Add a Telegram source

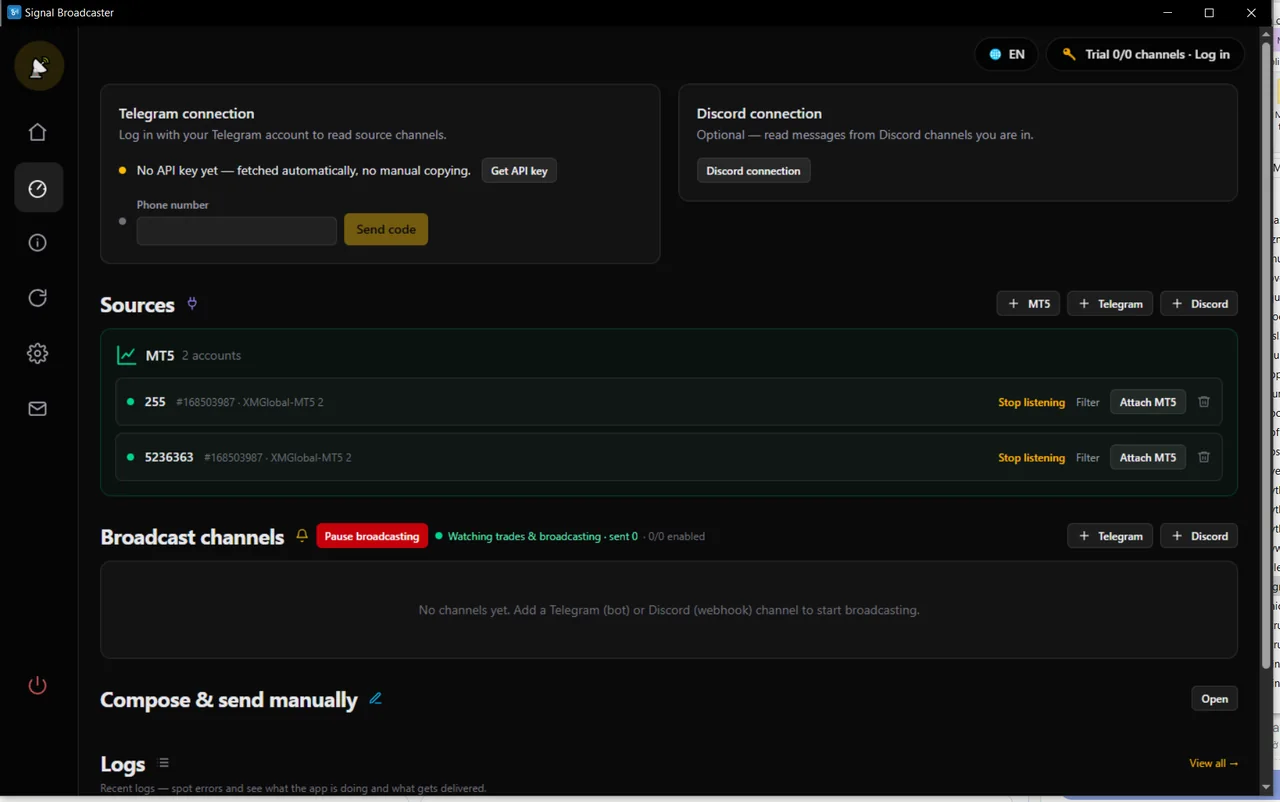(x=1110, y=304)
